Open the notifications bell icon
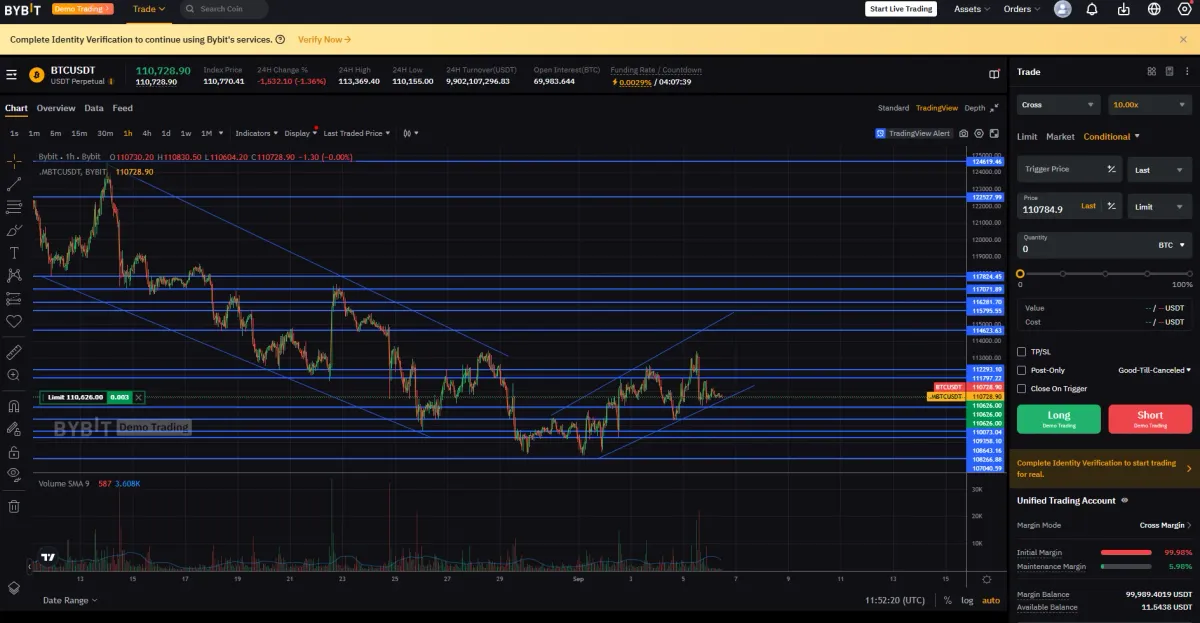Screen dimensions: 1200x623 point(1092,9)
